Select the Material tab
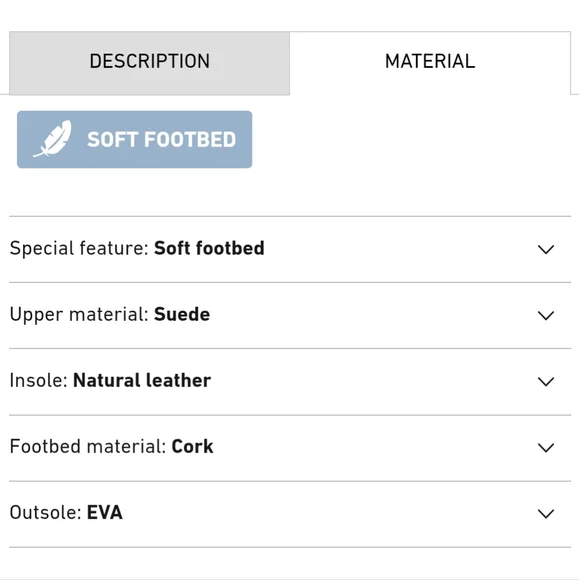 click(430, 63)
